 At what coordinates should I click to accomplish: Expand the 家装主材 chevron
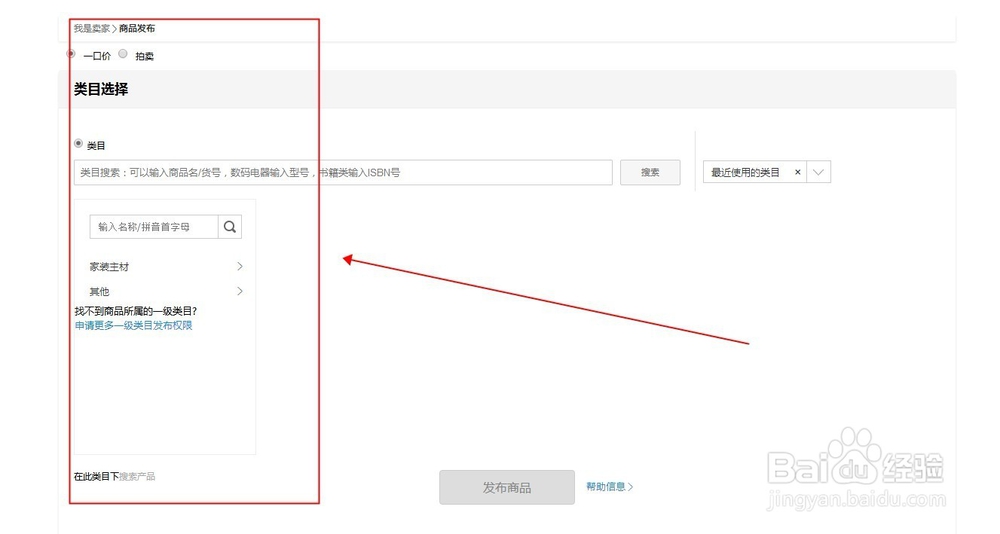[240, 266]
